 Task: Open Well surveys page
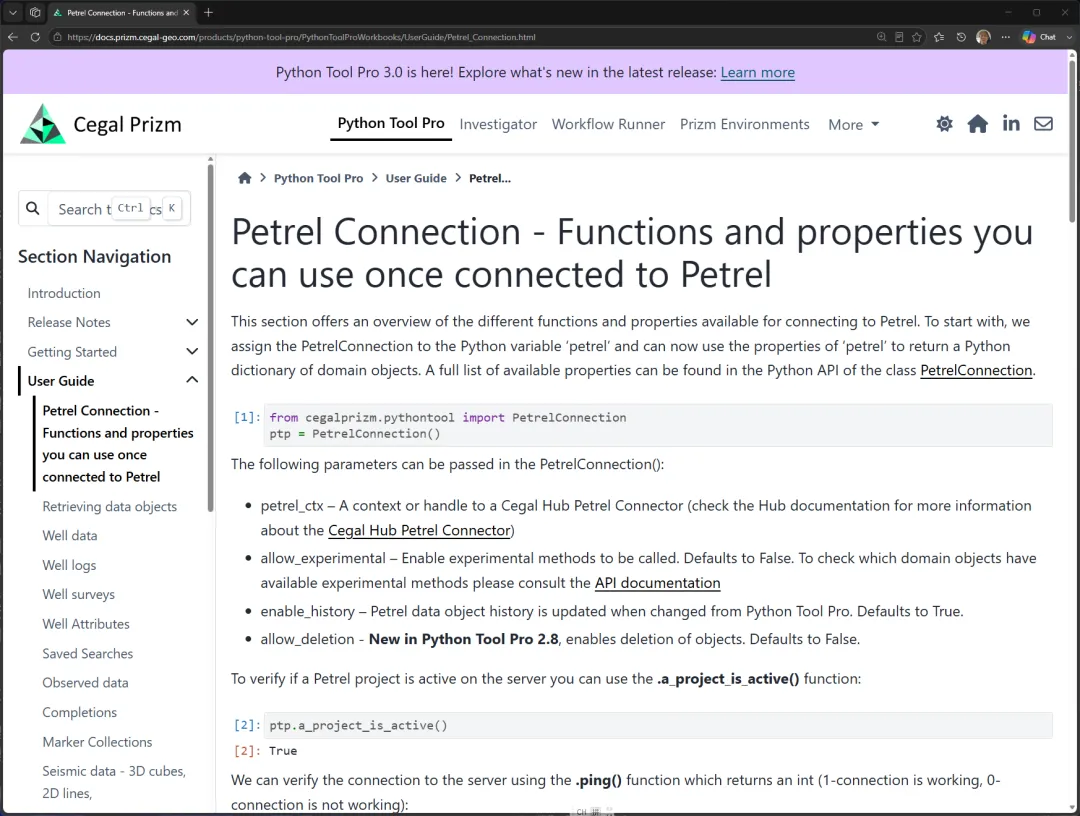(79, 594)
